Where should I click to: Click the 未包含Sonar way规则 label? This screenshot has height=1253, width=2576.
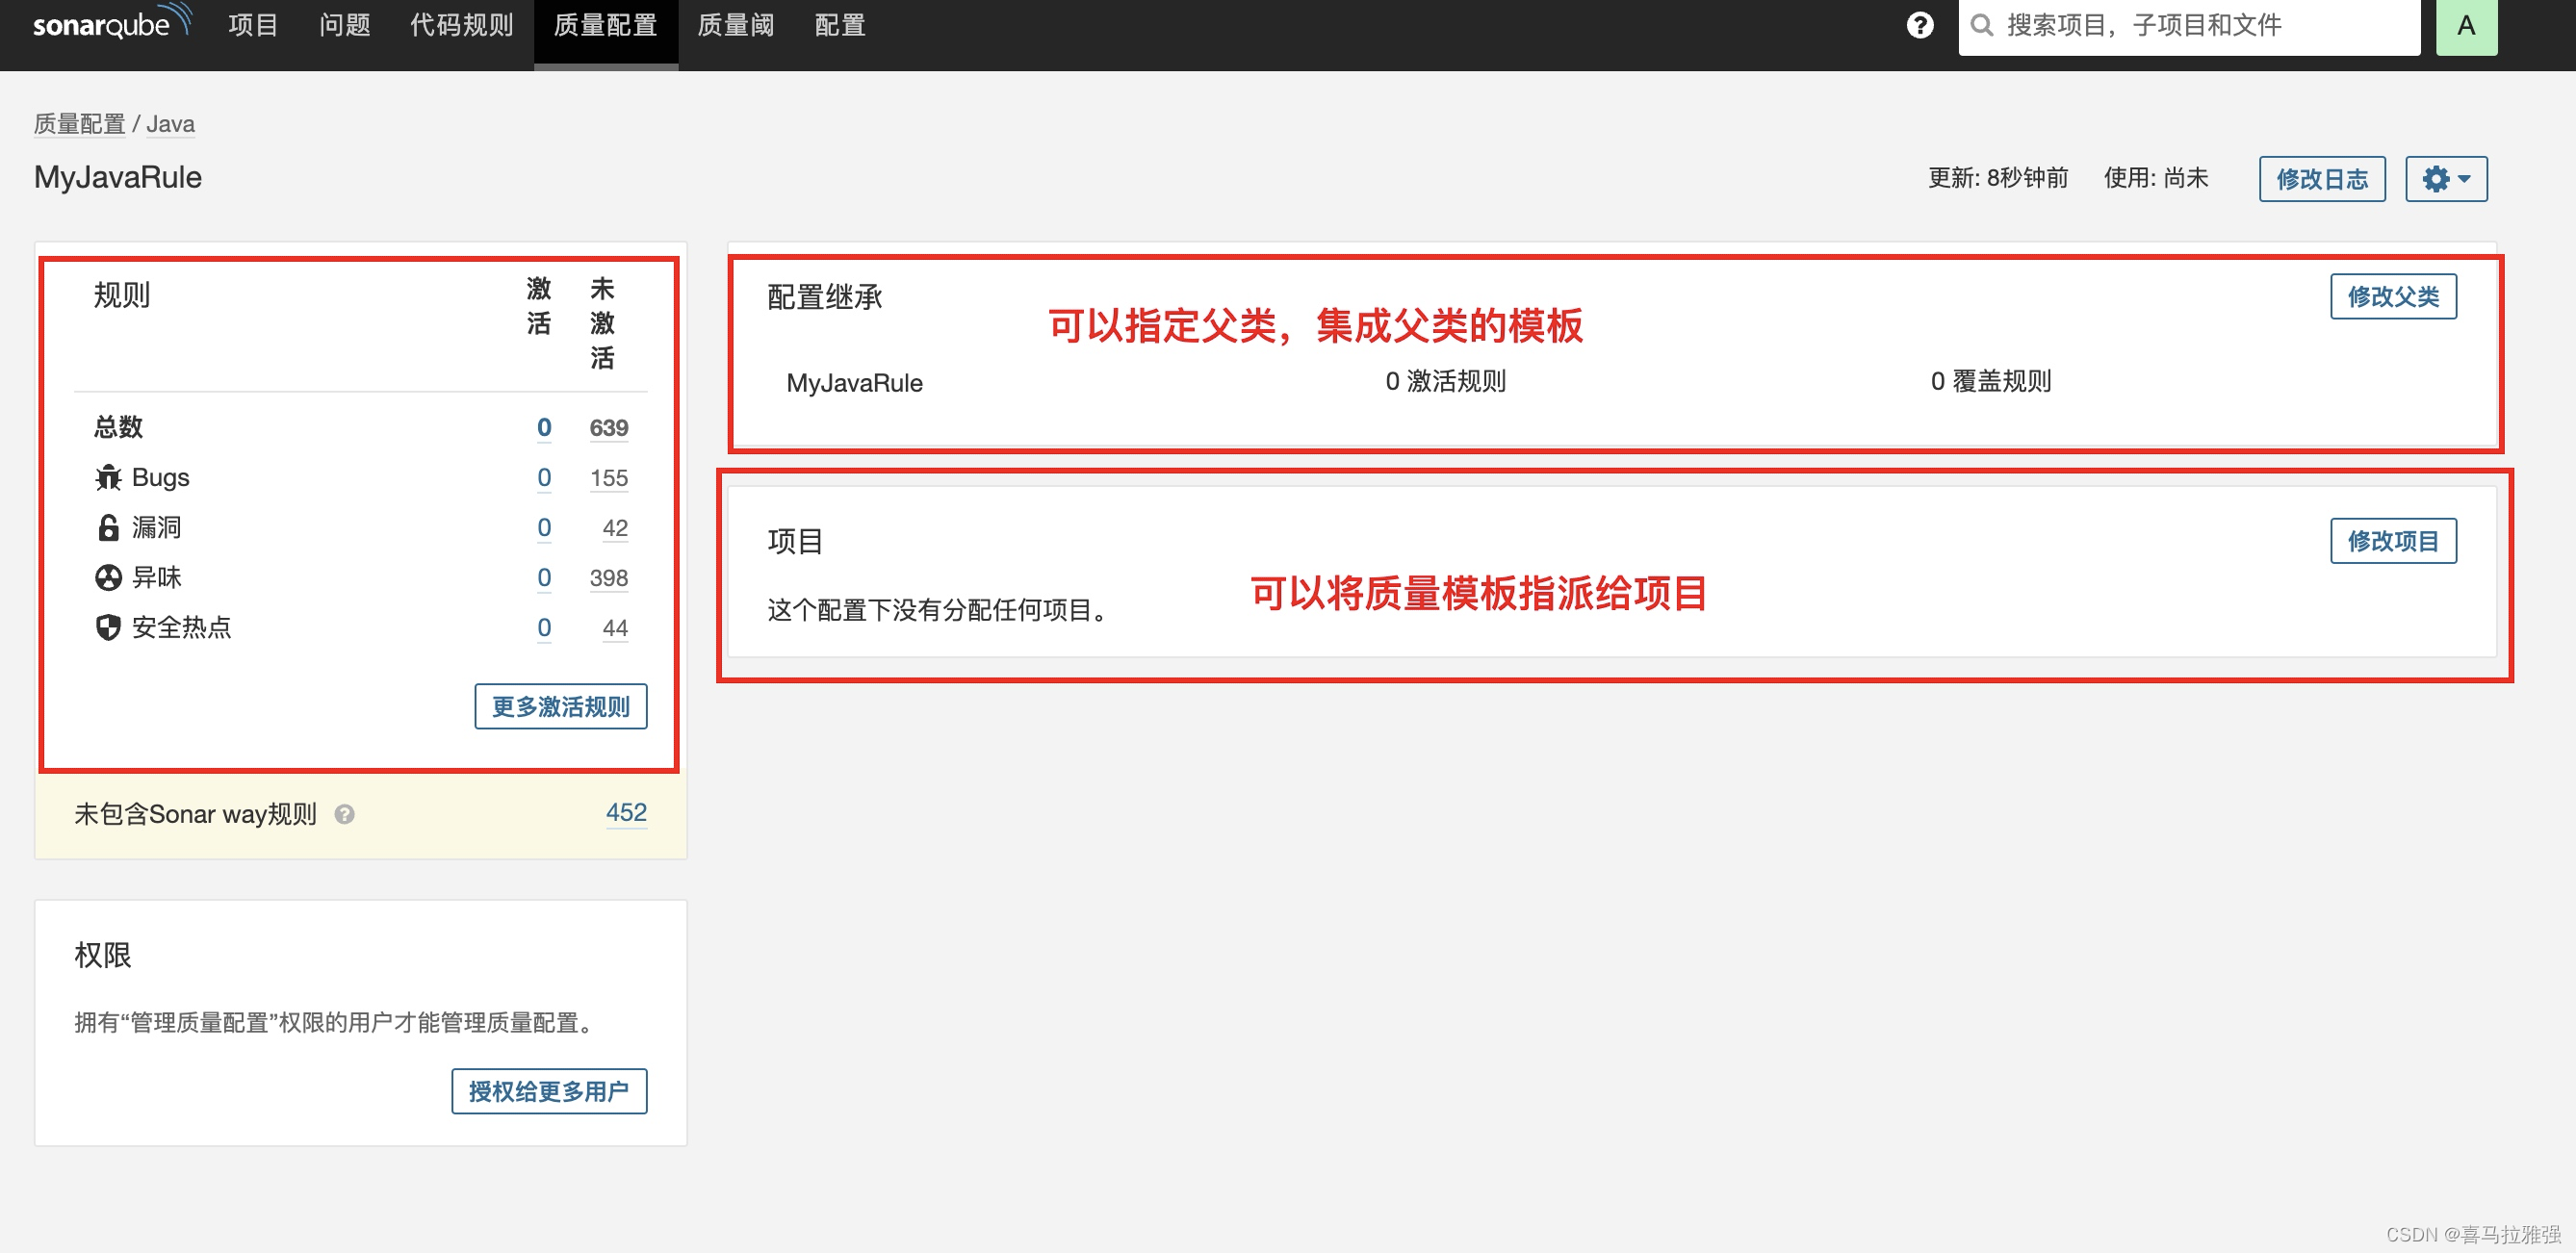195,815
